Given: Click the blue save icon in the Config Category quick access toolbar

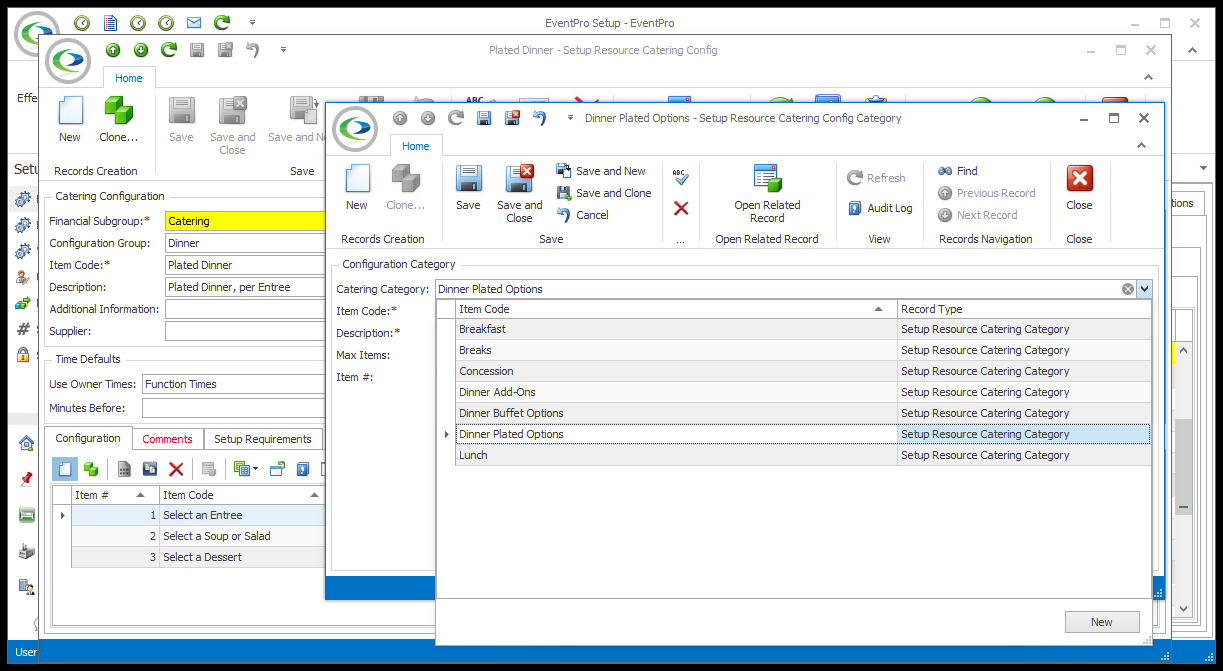Looking at the screenshot, I should tap(484, 118).
